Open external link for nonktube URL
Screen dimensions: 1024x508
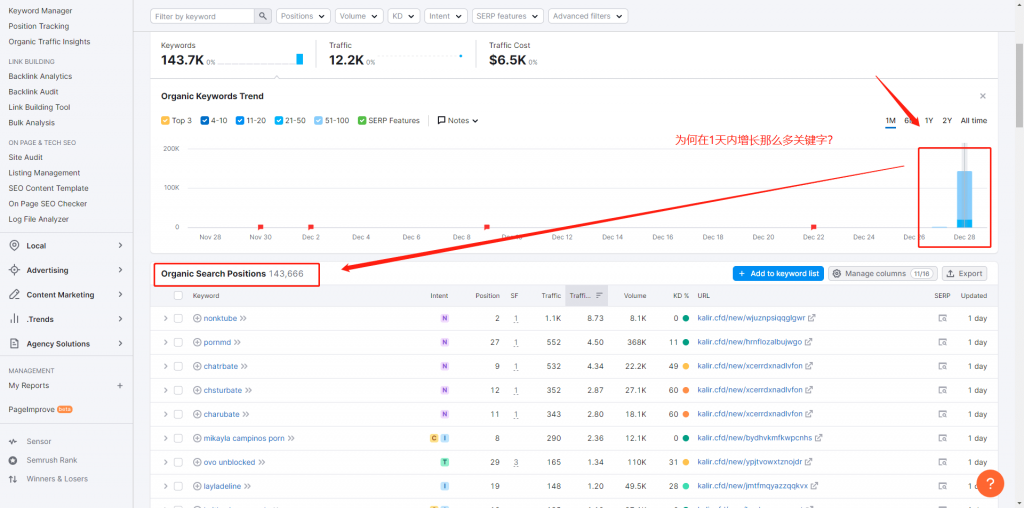pos(812,318)
